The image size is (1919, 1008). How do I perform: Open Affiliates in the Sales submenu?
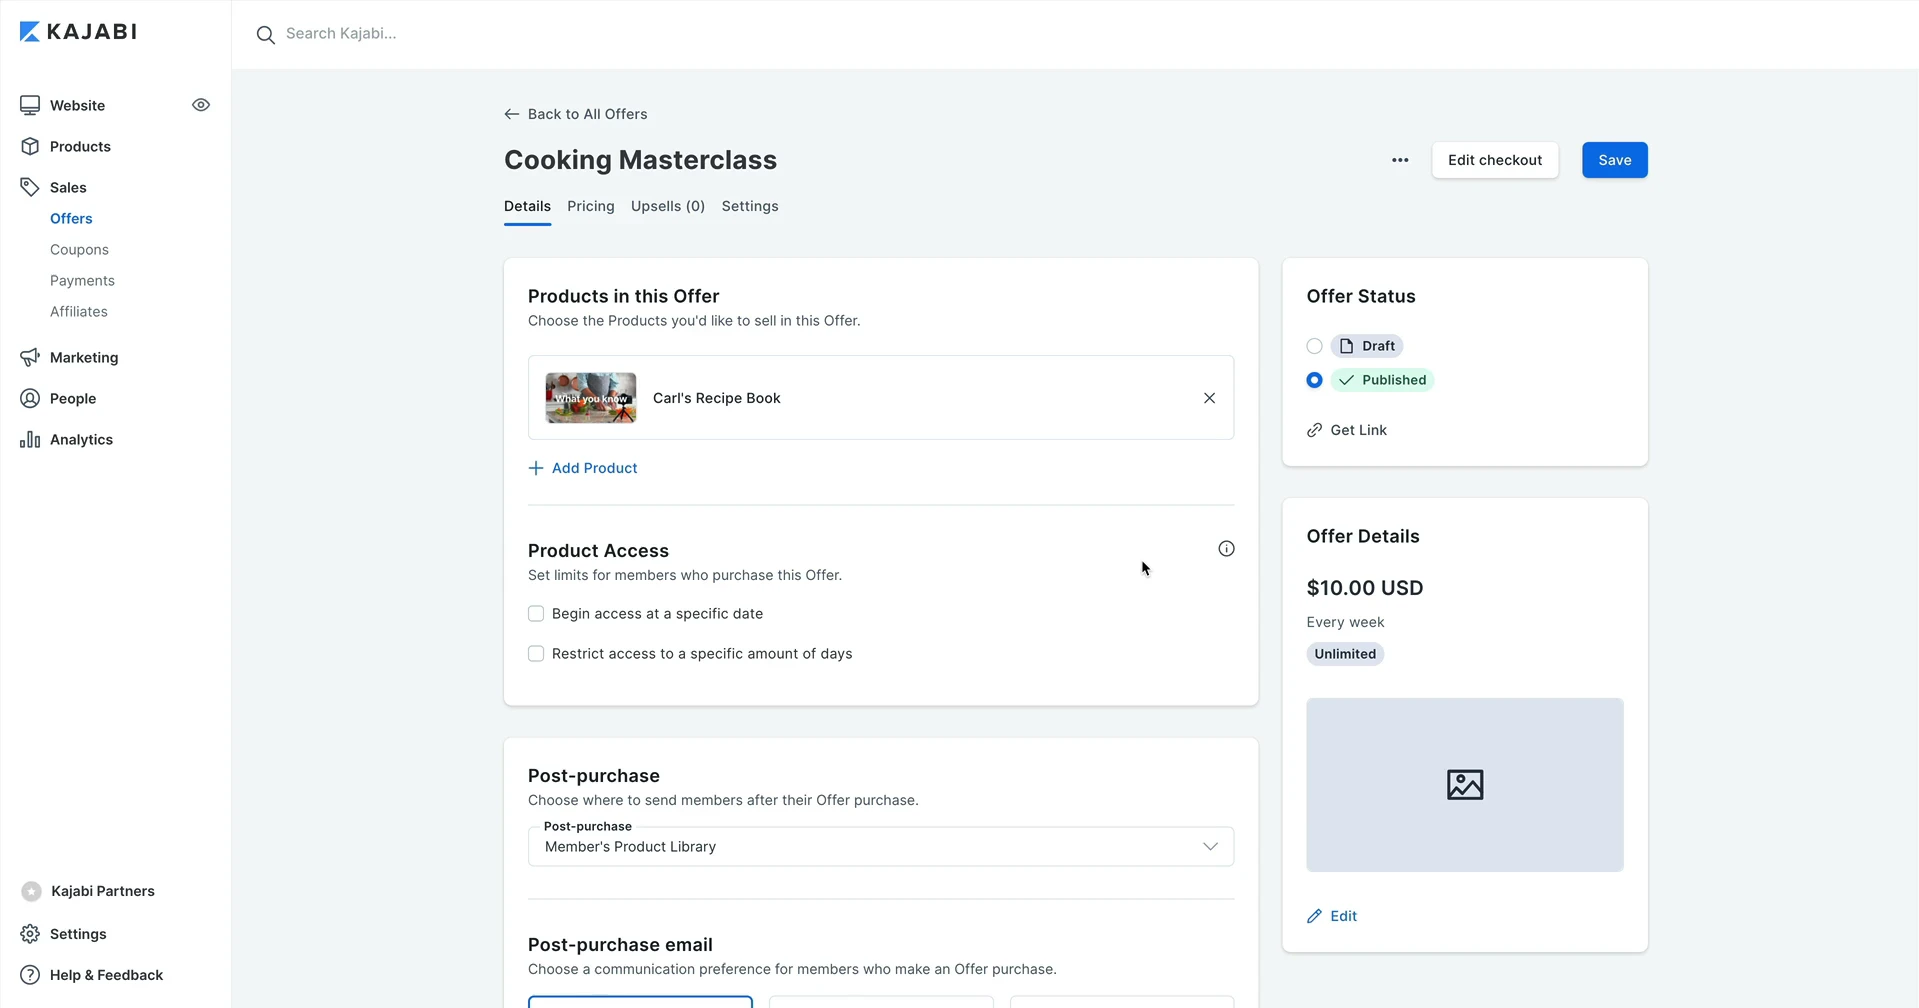pos(79,311)
